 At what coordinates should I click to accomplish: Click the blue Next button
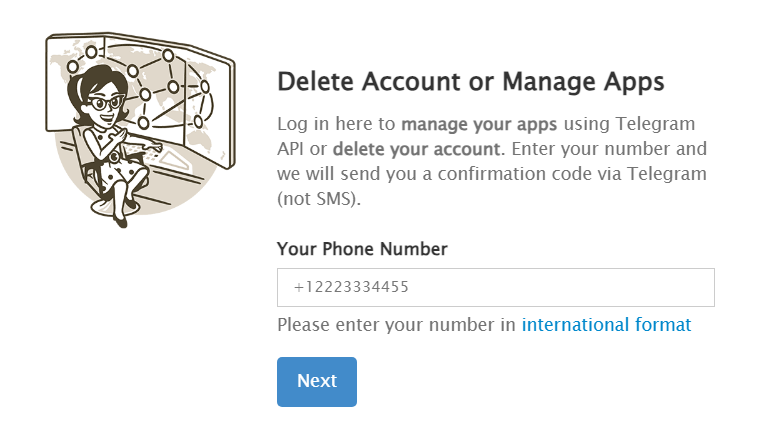point(317,382)
